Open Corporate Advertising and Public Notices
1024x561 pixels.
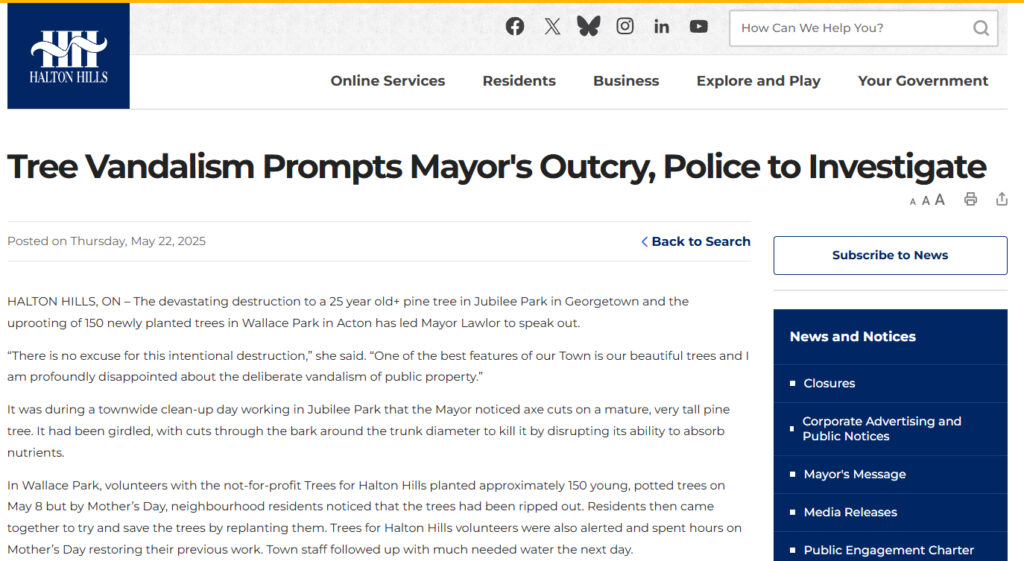882,428
